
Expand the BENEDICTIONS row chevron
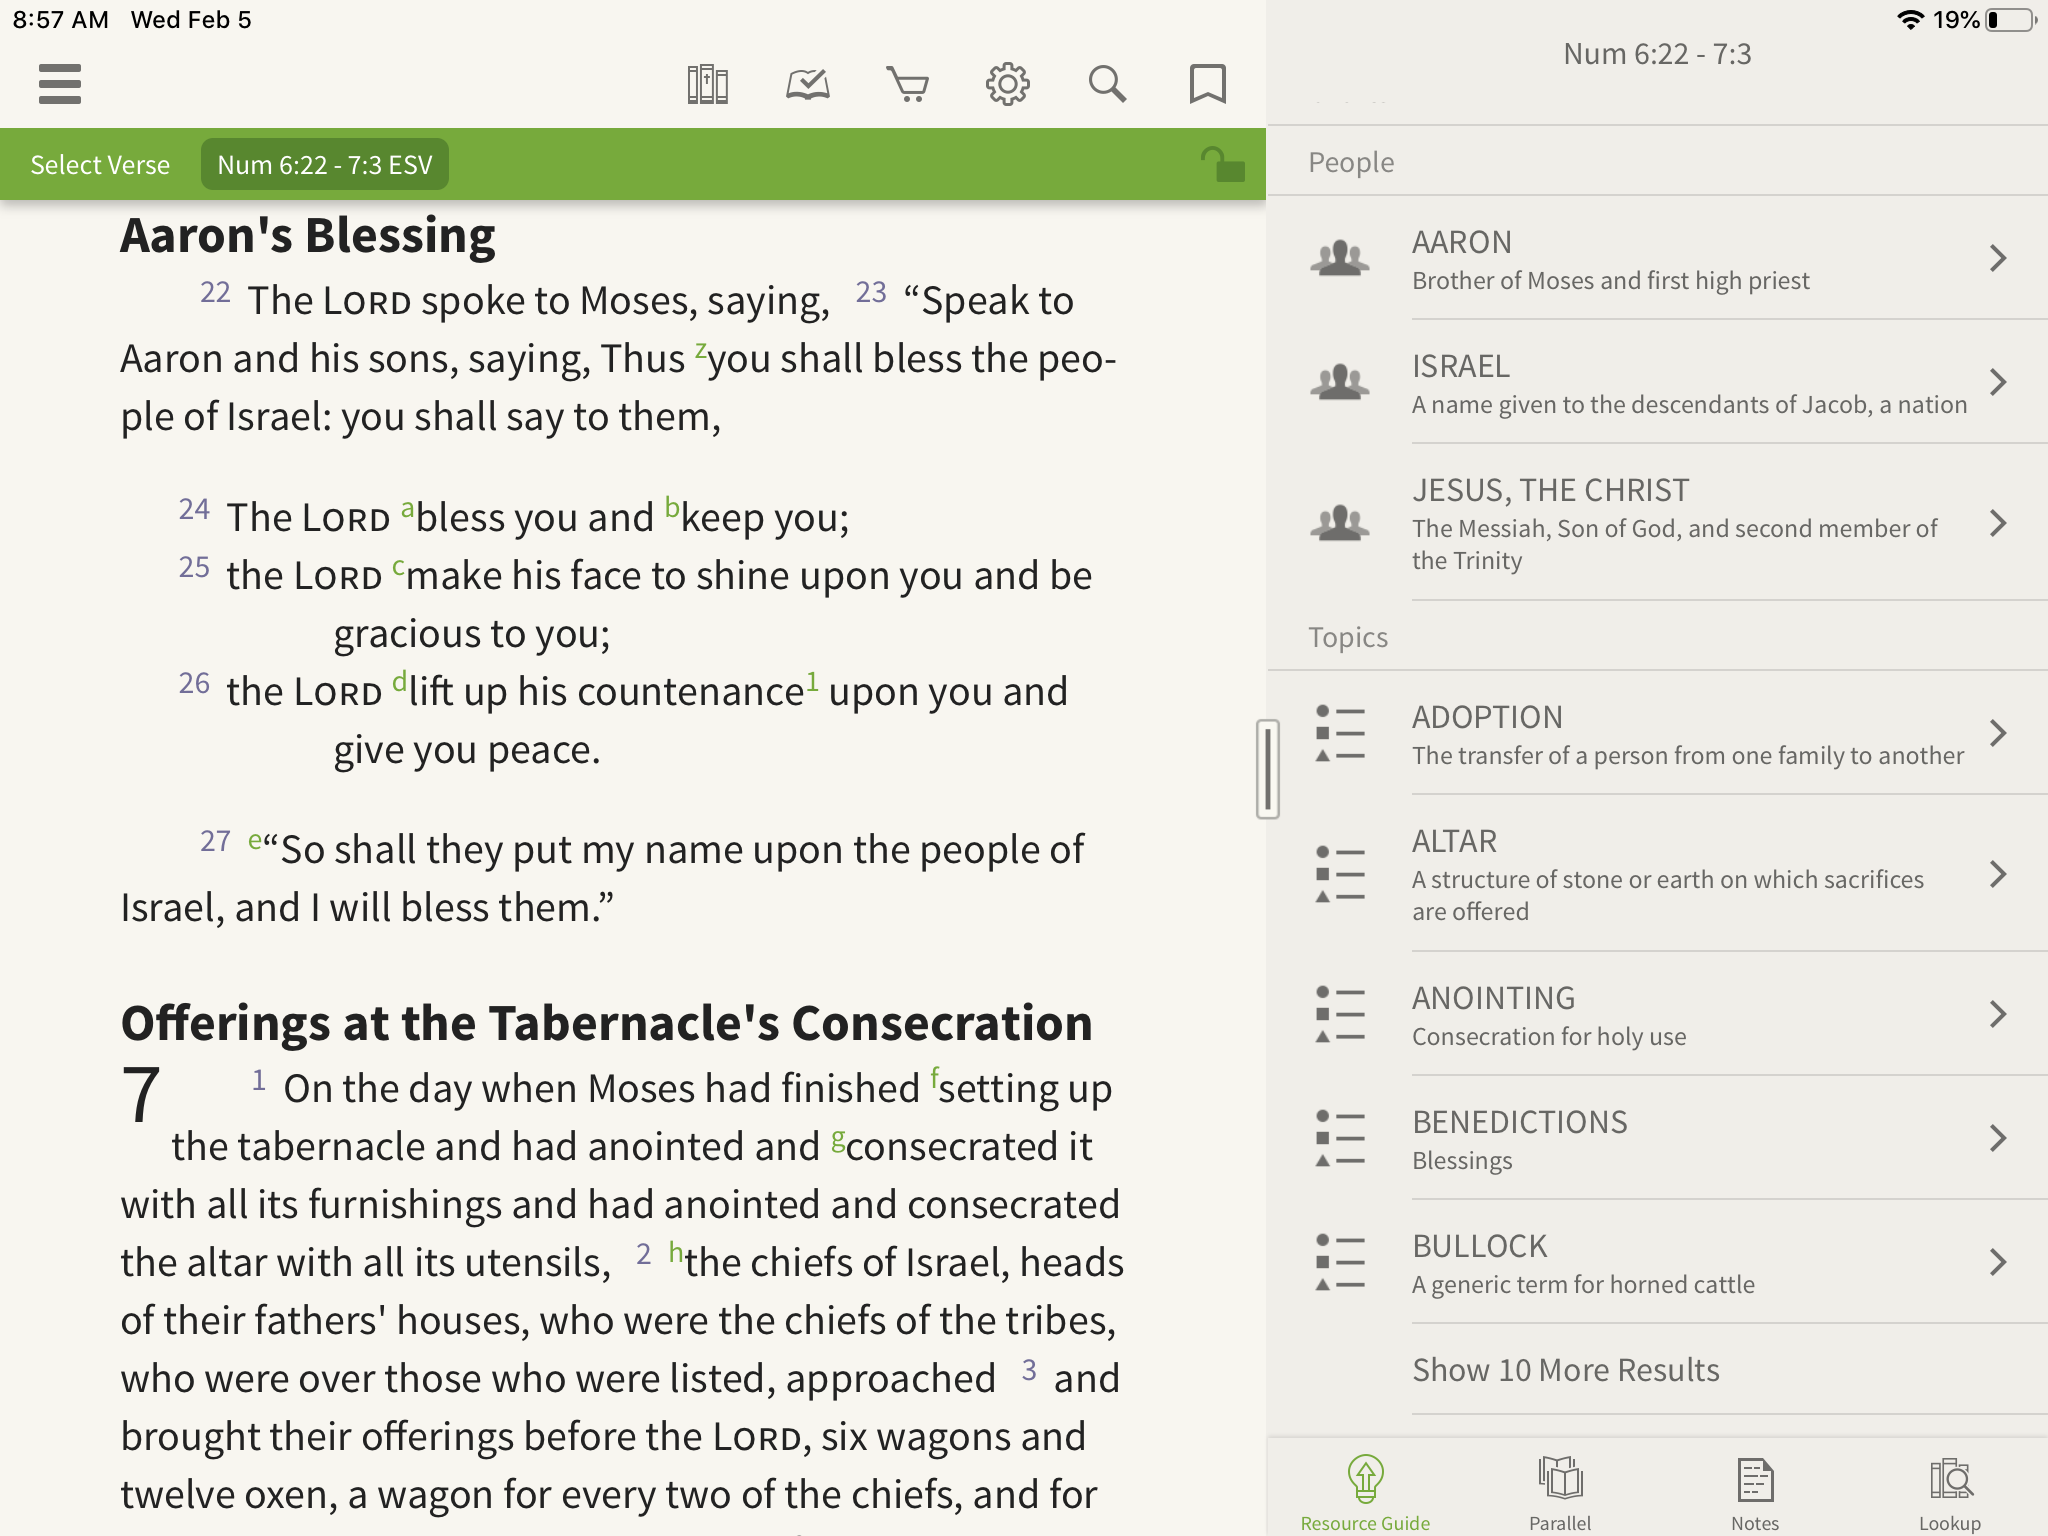point(1998,1138)
